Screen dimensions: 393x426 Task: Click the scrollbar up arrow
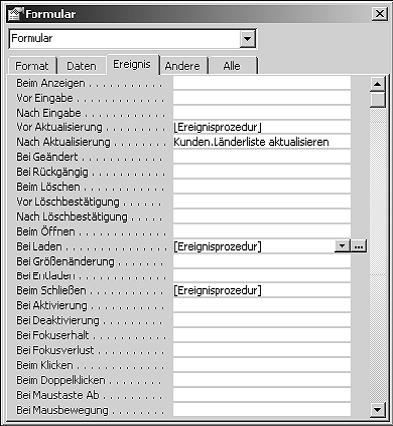378,84
